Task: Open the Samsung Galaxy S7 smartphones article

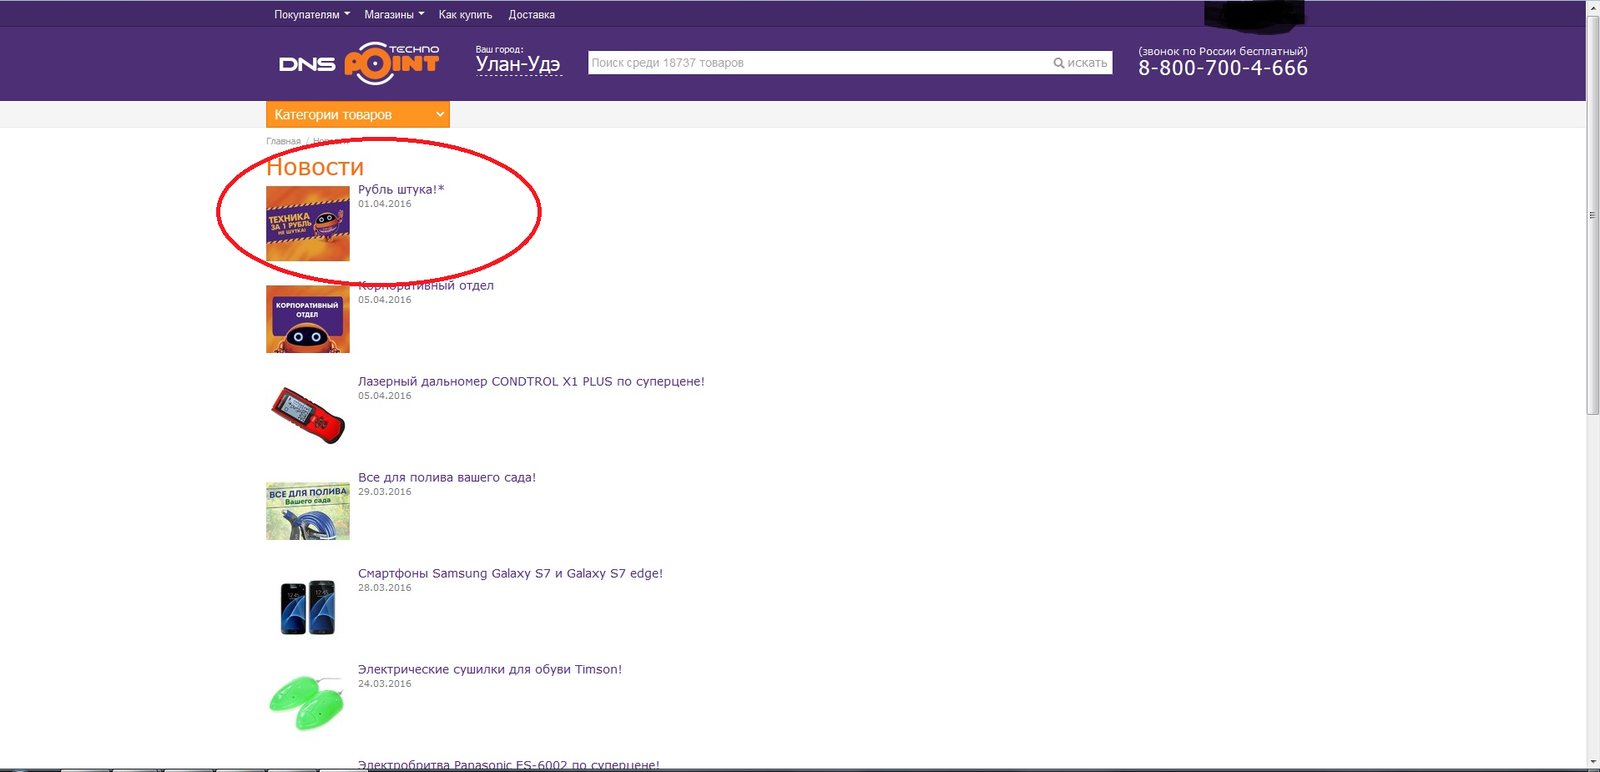Action: click(x=510, y=573)
